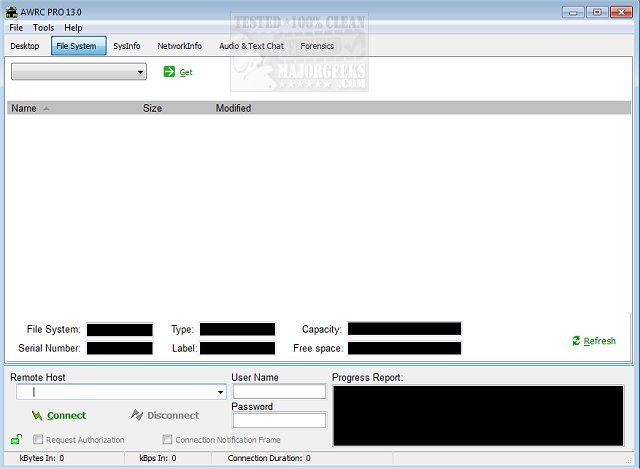The image size is (640, 469).
Task: Focus the Password field
Action: (x=279, y=420)
